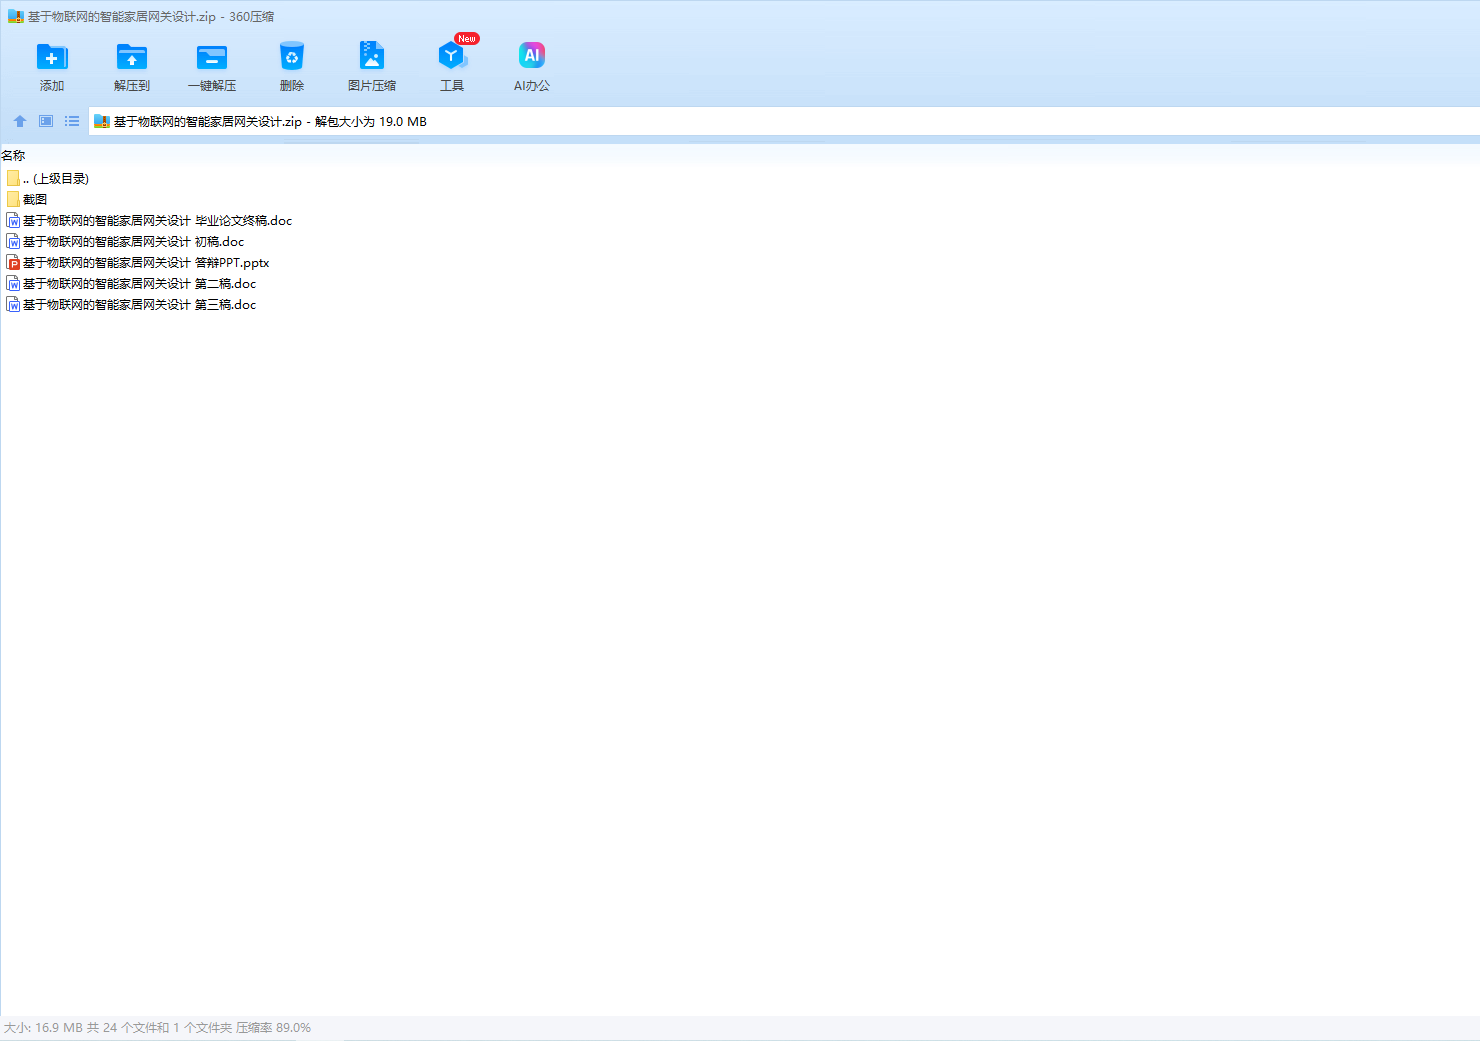Click the 名称 column header

(x=13, y=155)
